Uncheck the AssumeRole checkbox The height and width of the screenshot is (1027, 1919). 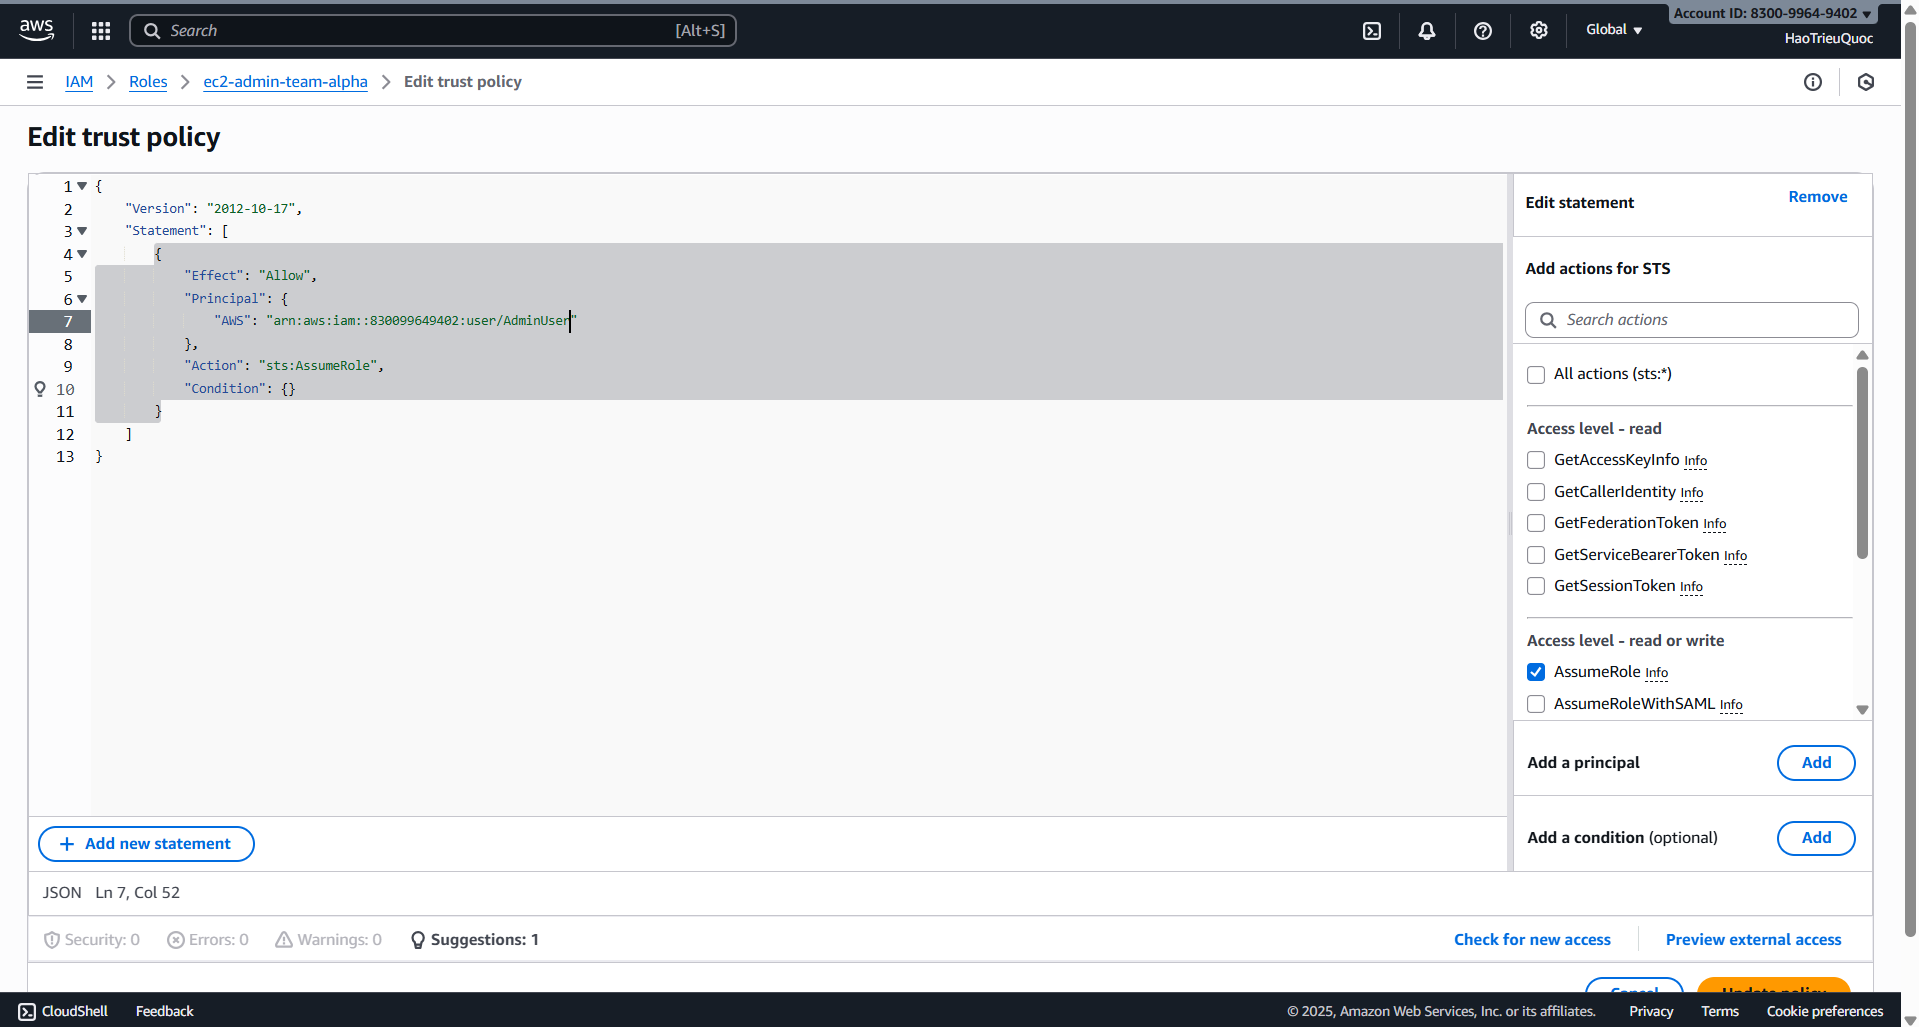pyautogui.click(x=1536, y=672)
